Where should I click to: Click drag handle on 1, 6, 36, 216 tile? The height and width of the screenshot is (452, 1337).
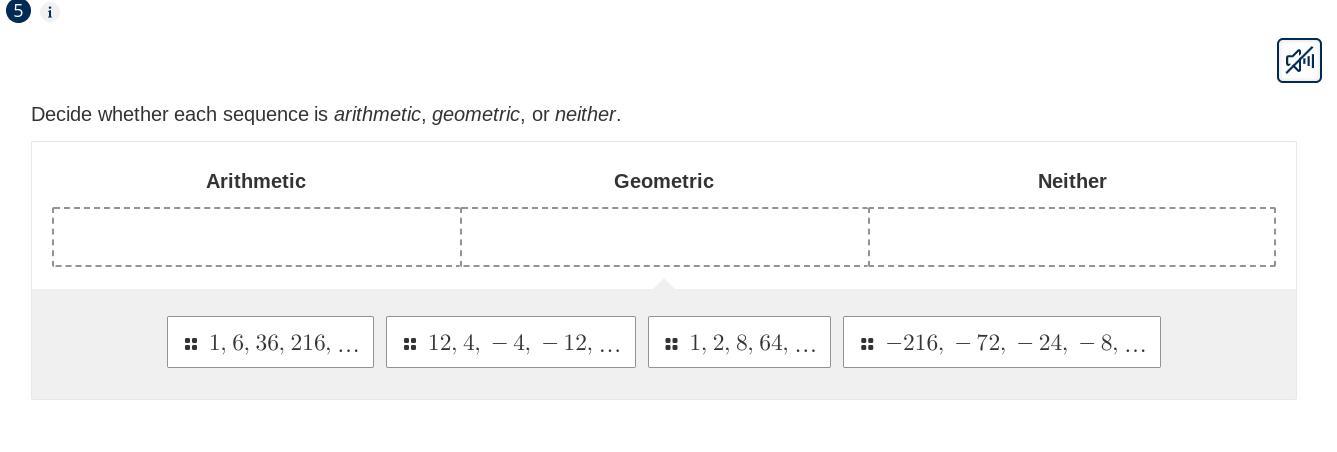click(191, 344)
